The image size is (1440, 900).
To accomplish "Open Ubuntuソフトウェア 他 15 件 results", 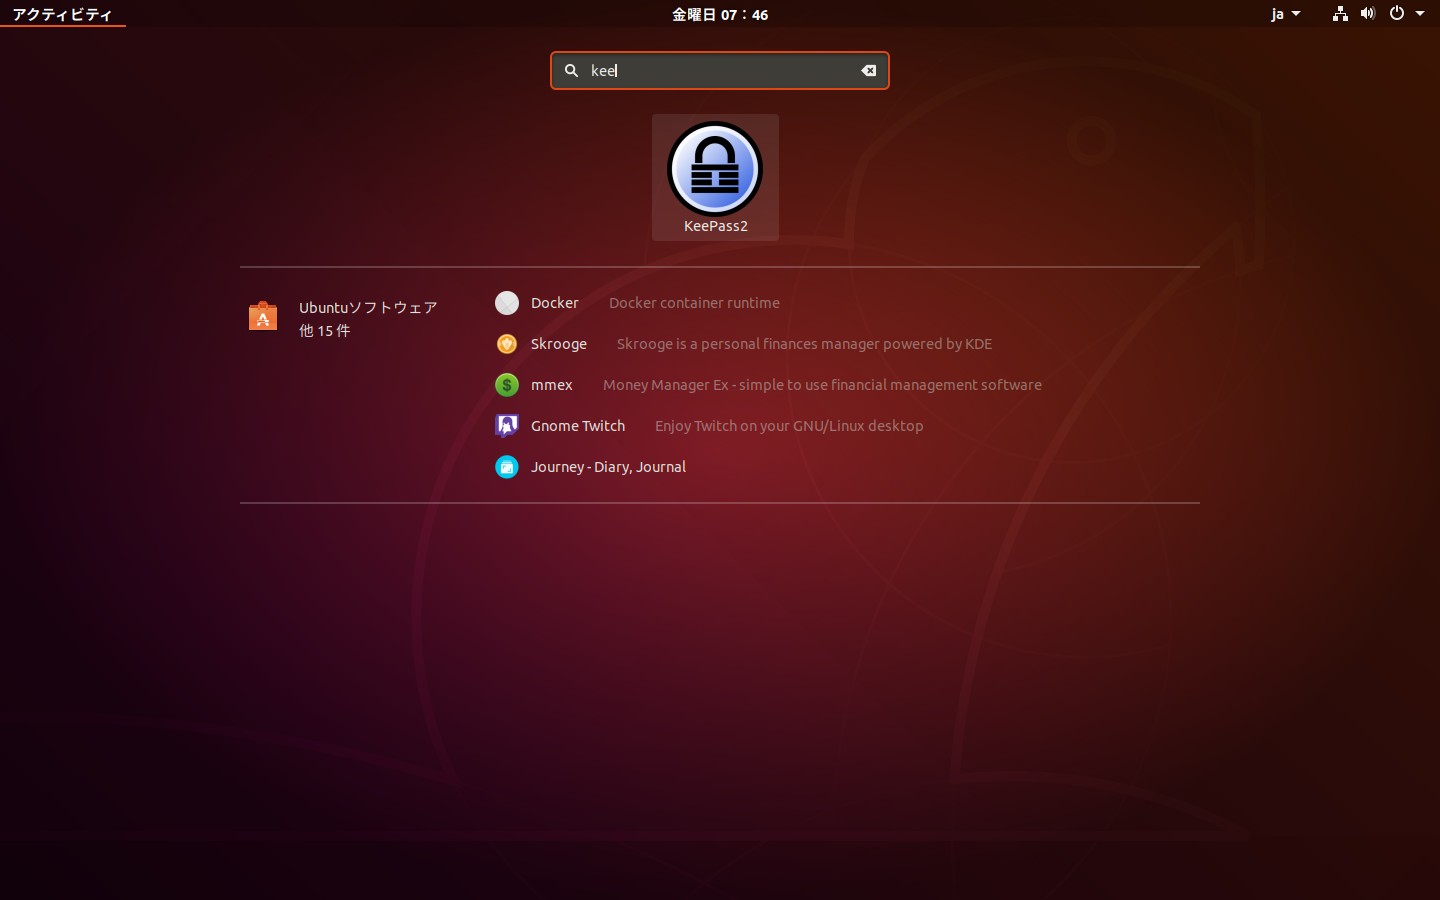I will [344, 318].
